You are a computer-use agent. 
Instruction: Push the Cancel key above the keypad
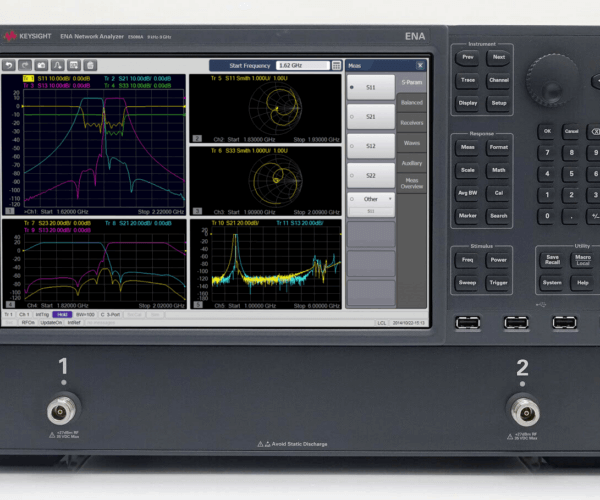(x=572, y=132)
